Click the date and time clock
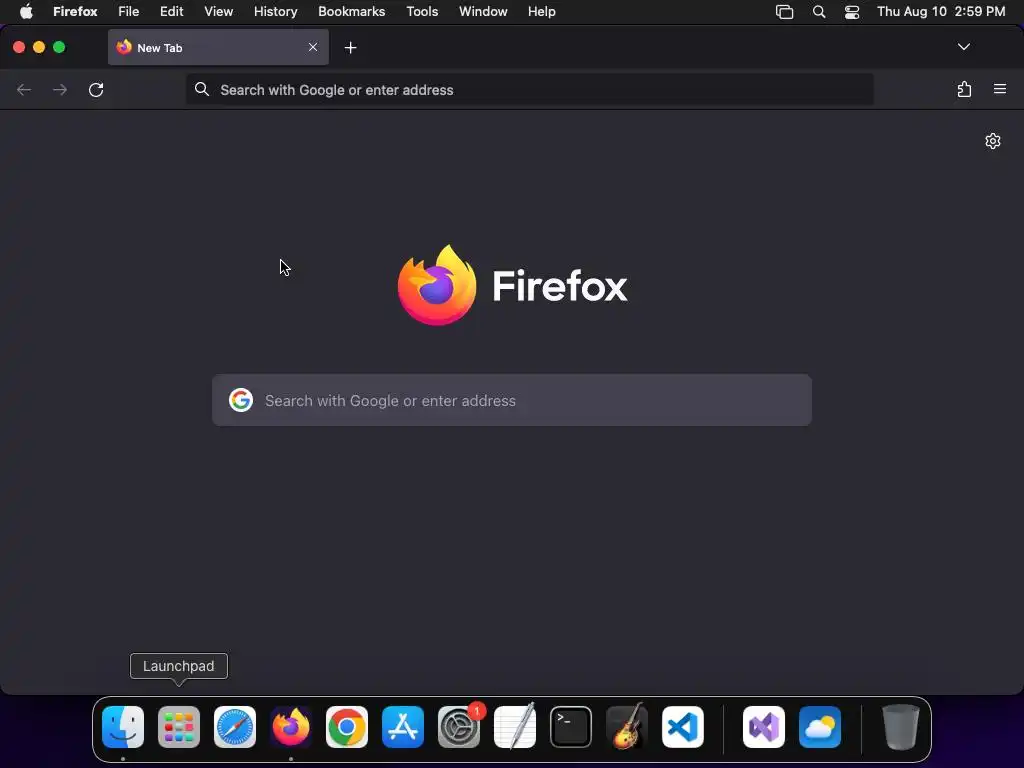This screenshot has height=768, width=1024. pyautogui.click(x=941, y=12)
